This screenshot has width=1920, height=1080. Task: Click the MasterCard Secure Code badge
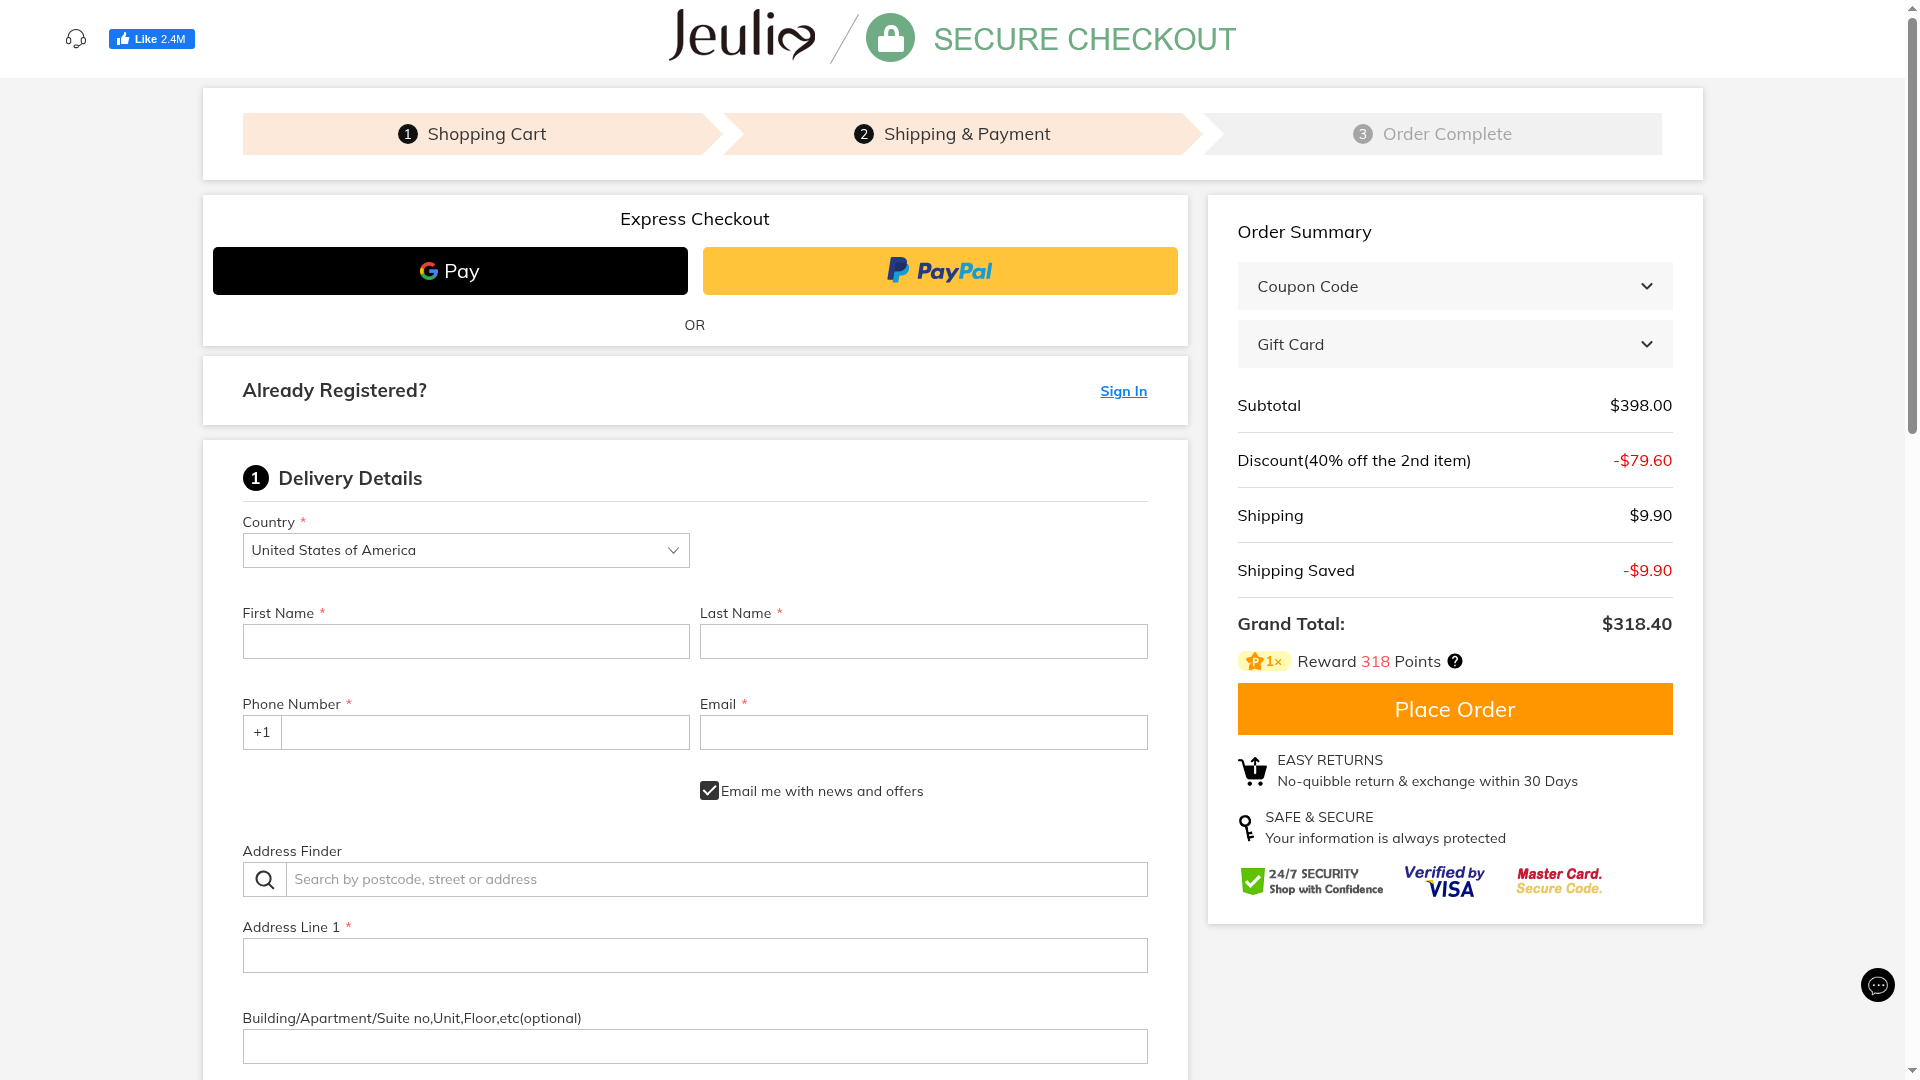[1558, 882]
